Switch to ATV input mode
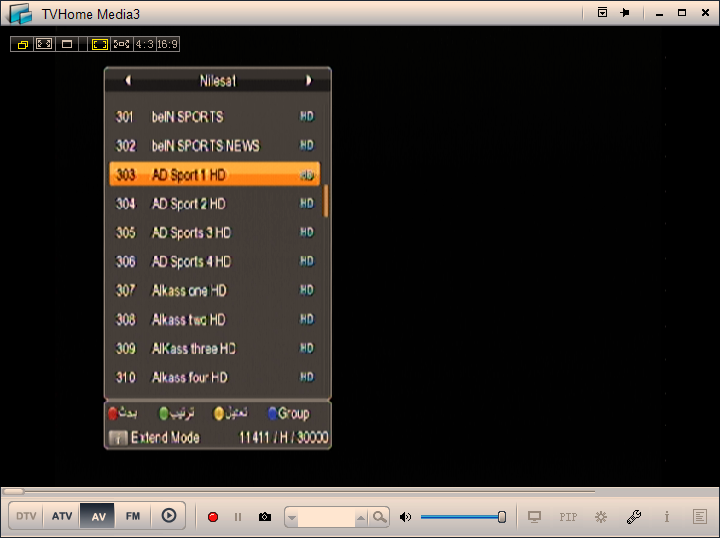720x538 pixels. click(62, 516)
